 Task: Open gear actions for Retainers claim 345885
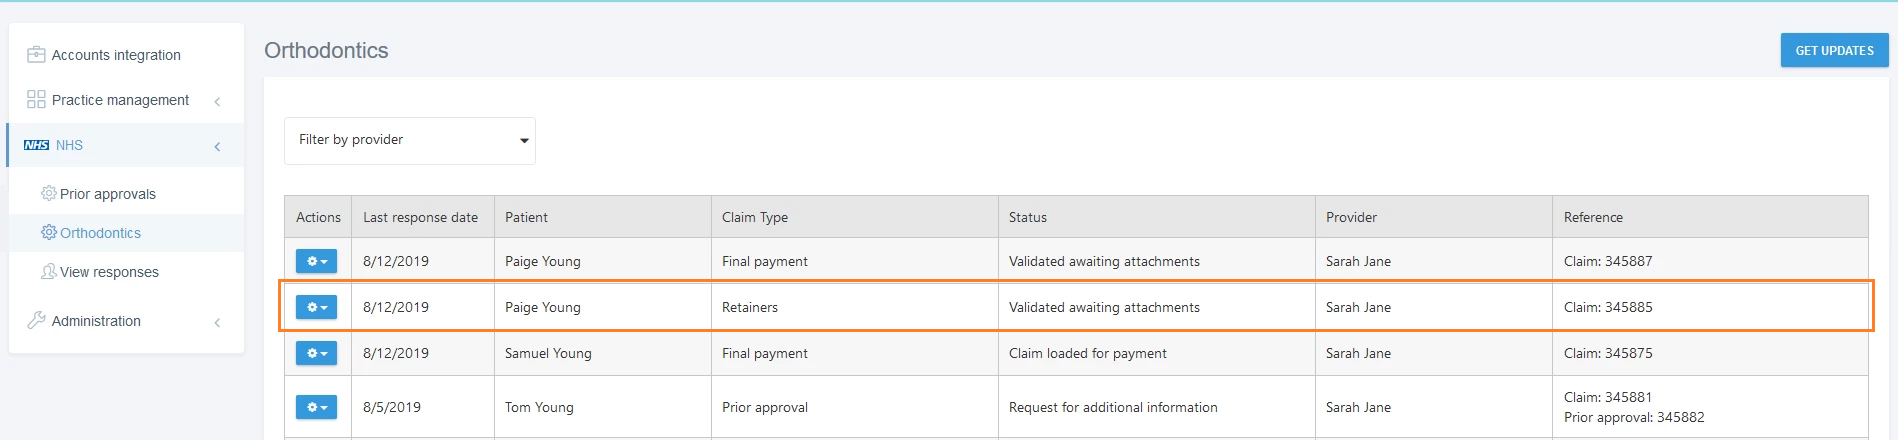coord(316,307)
